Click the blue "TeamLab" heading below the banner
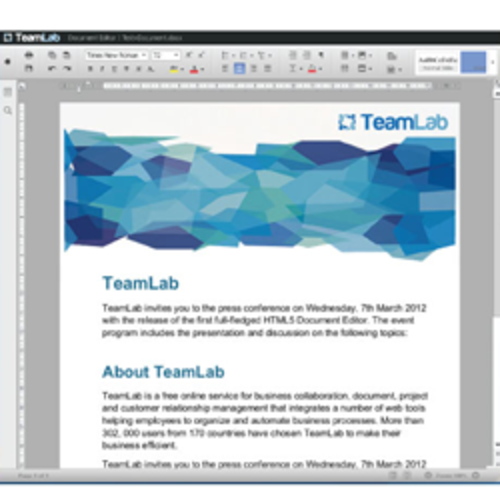This screenshot has height=500, width=500. point(141,283)
